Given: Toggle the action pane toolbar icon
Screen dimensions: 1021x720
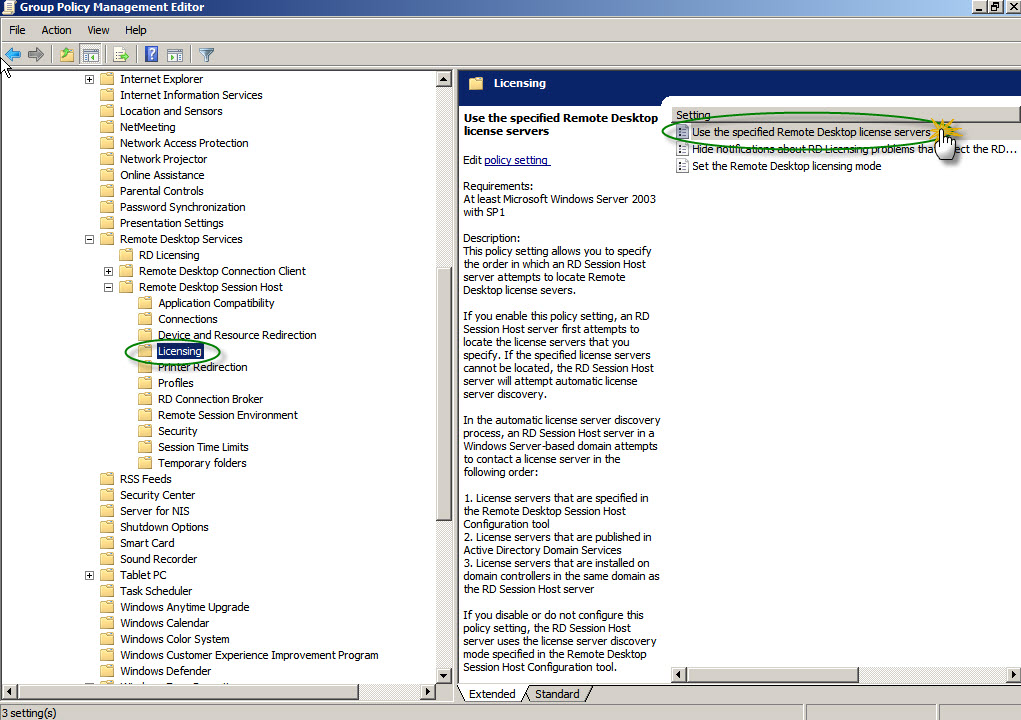Looking at the screenshot, I should point(175,55).
